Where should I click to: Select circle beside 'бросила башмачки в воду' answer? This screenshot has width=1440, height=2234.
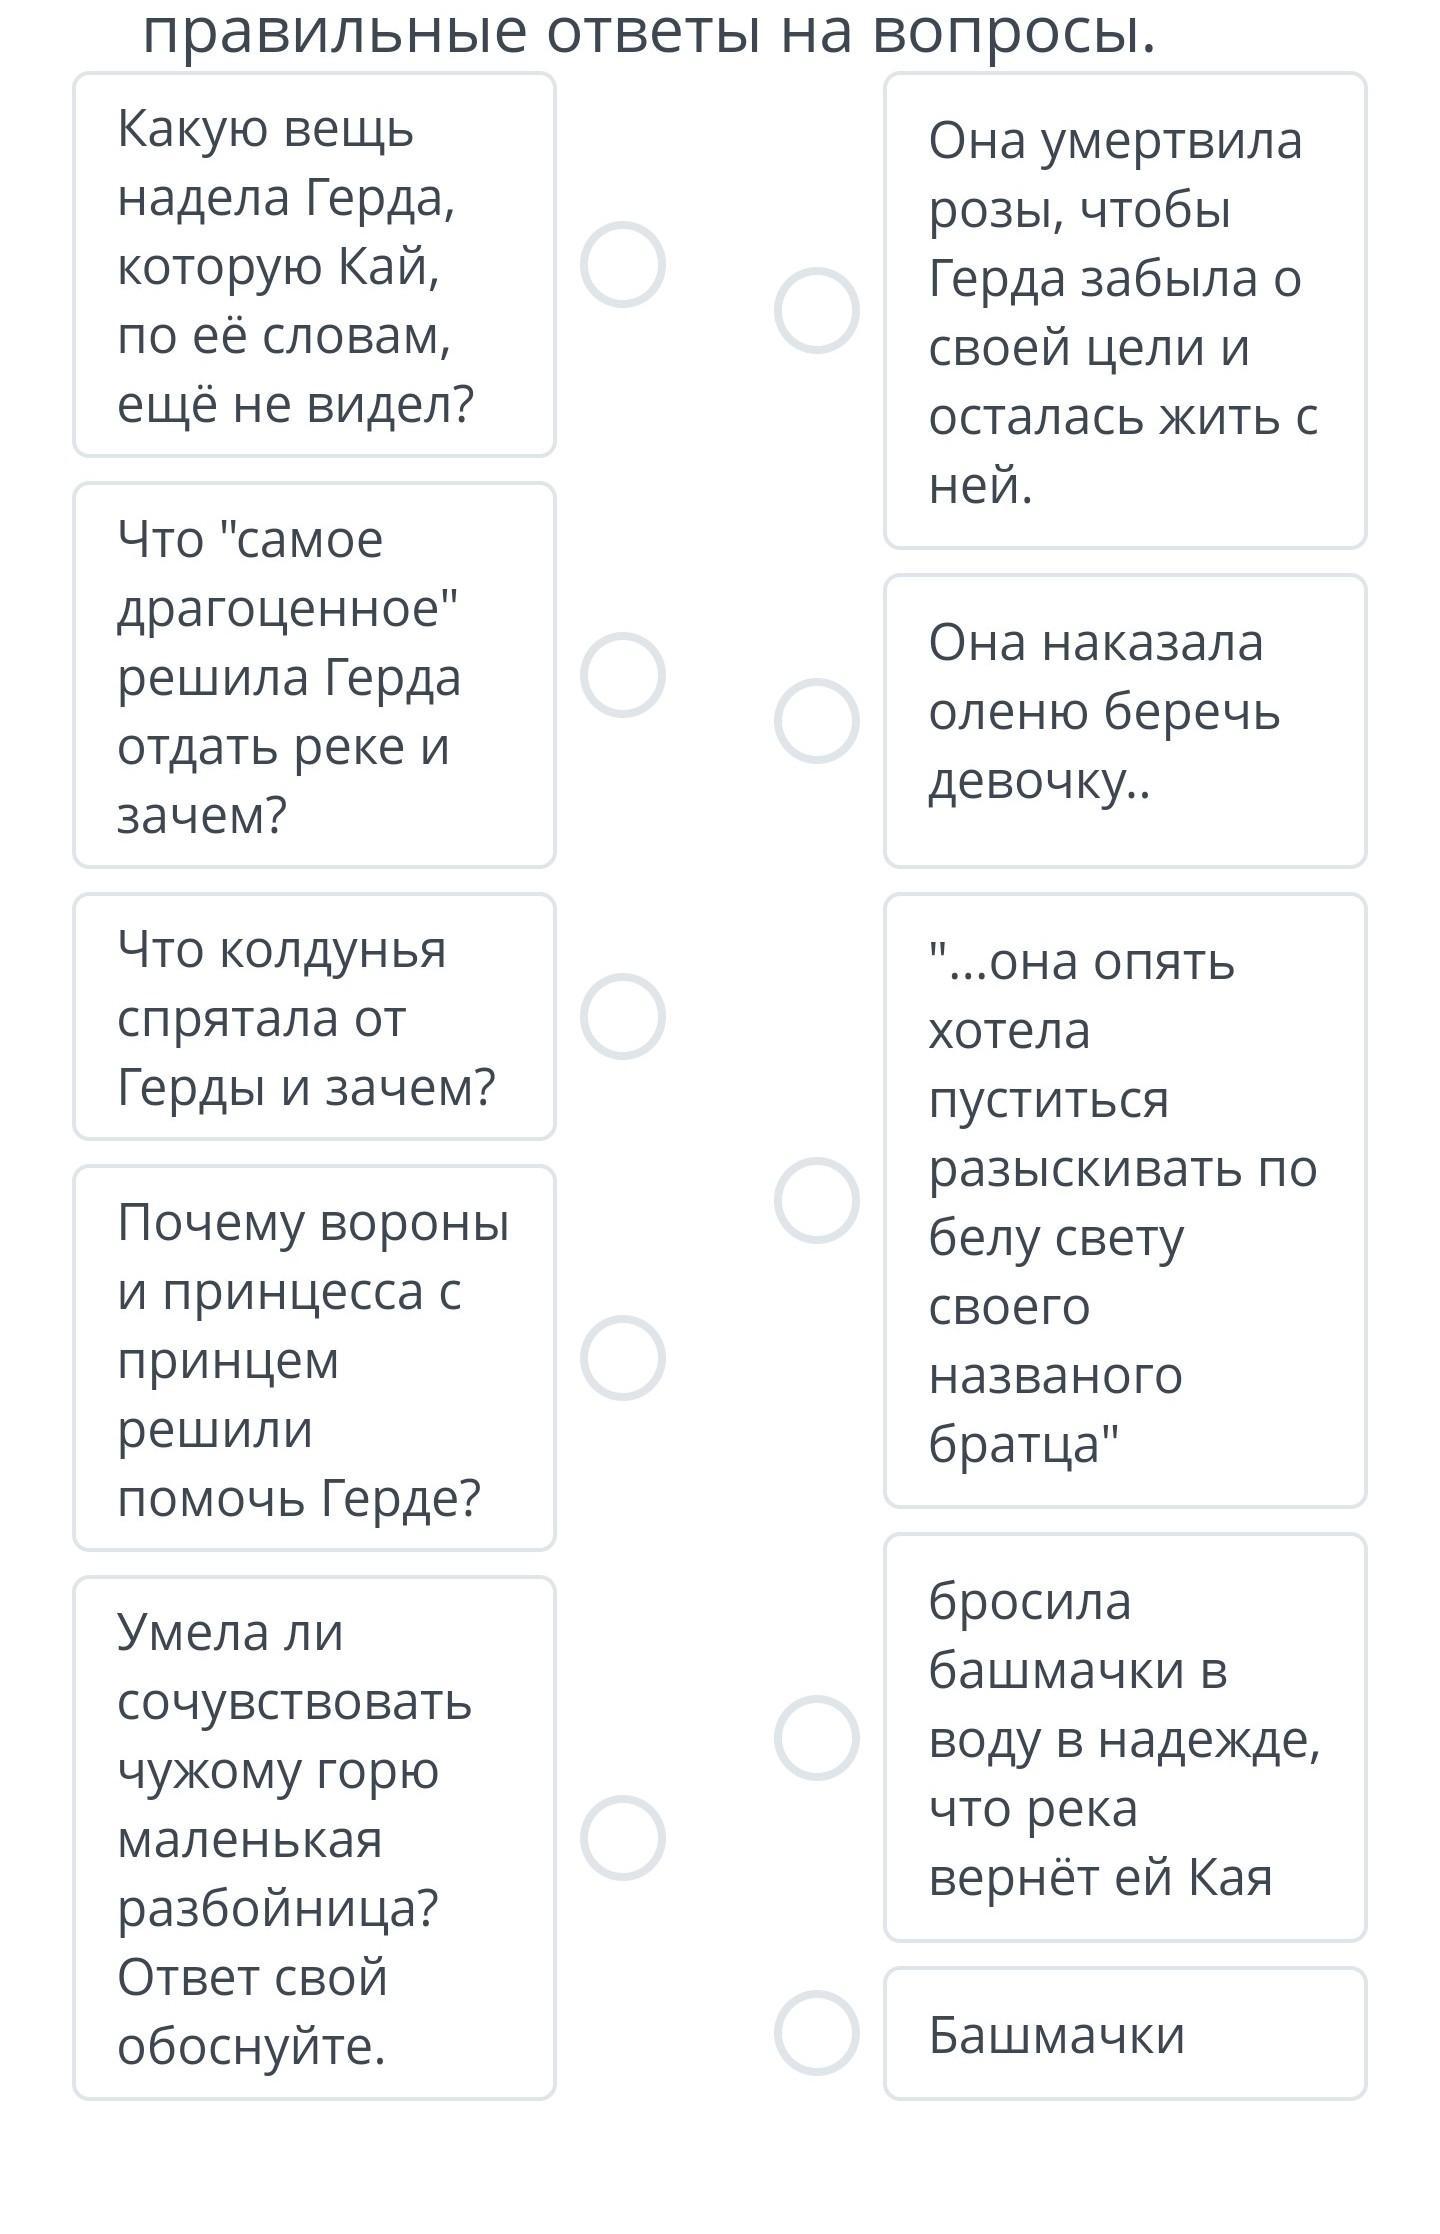[816, 1738]
